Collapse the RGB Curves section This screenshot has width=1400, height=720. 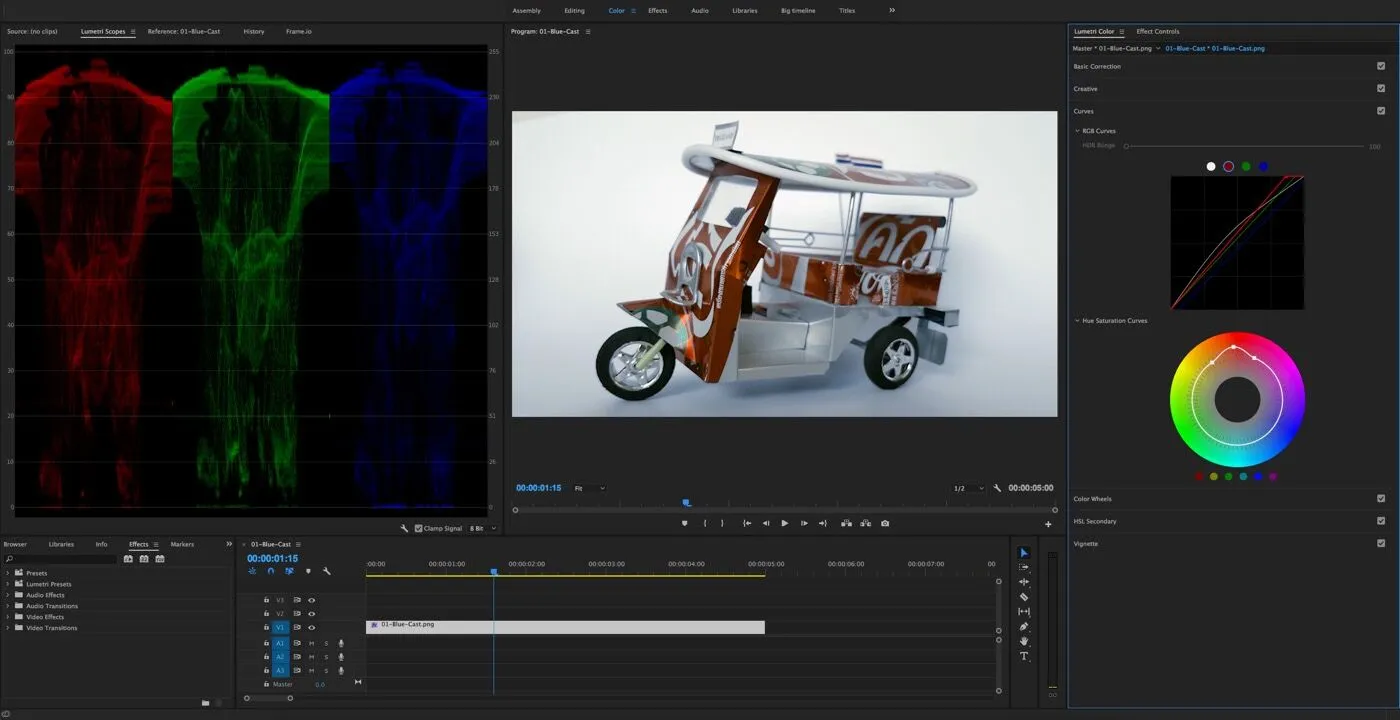1077,131
